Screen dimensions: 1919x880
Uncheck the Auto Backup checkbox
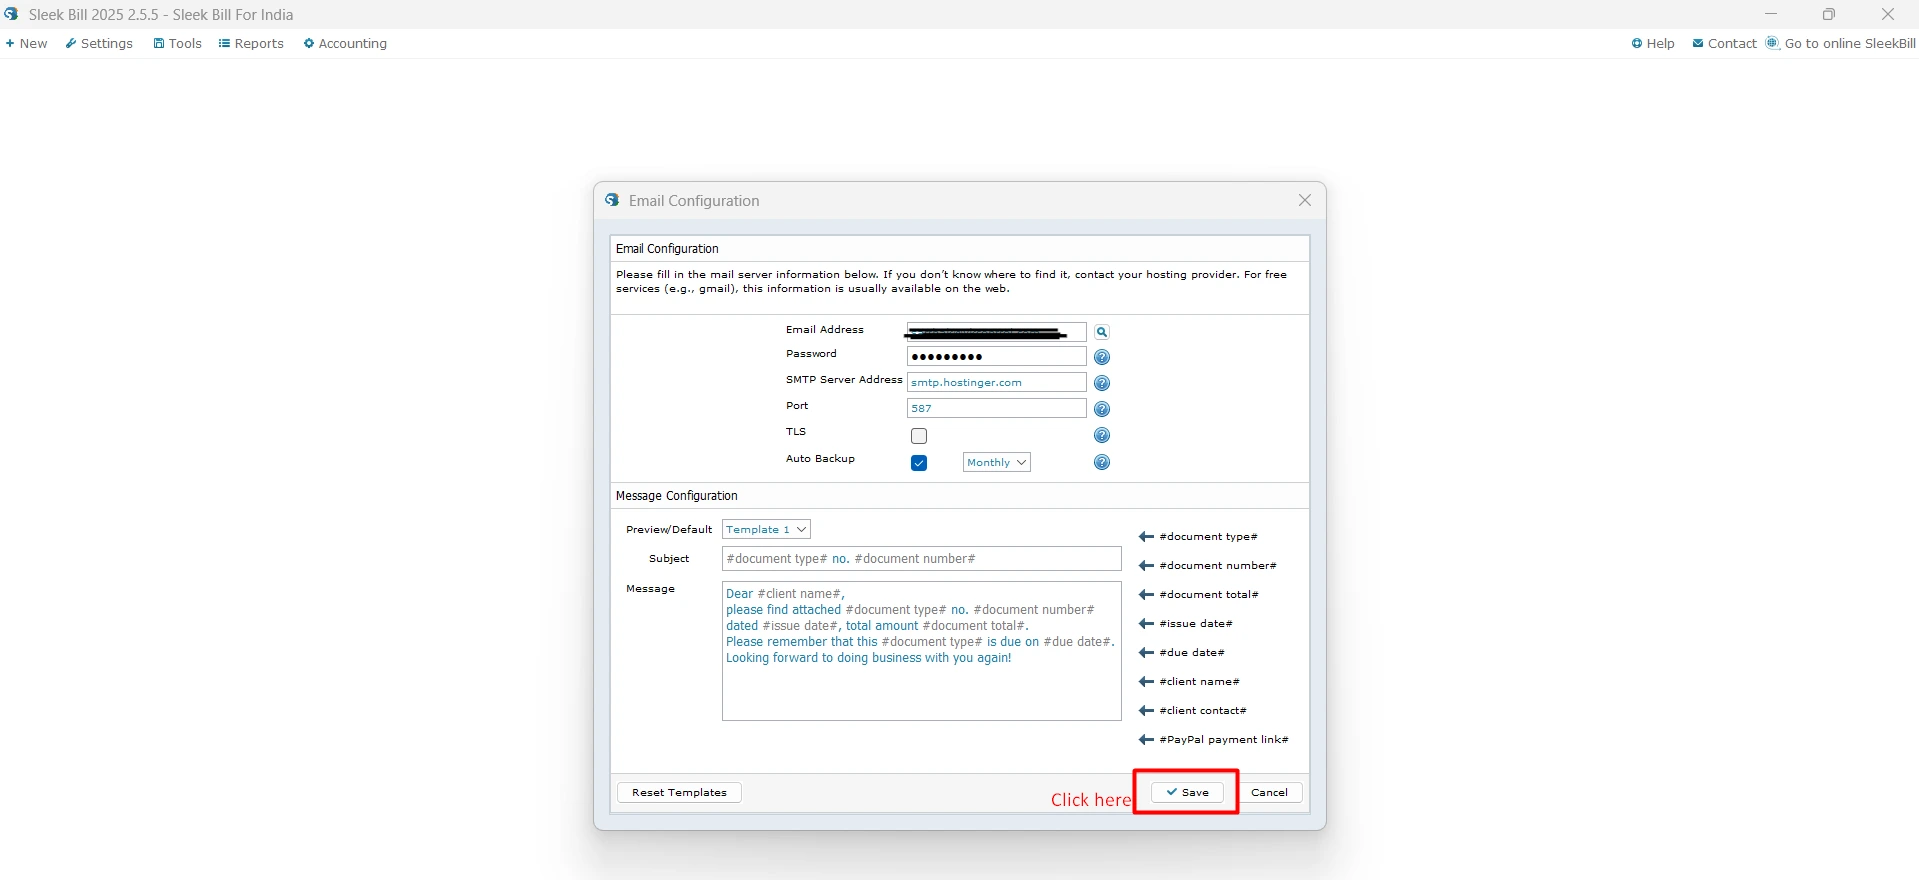(x=919, y=463)
